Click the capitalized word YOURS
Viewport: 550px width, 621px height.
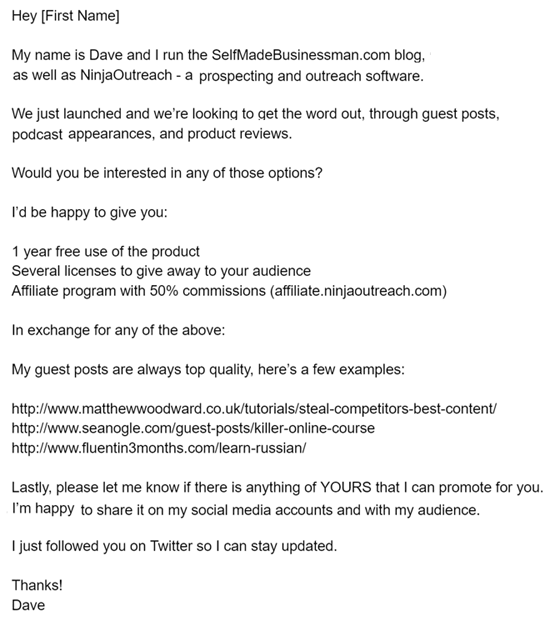click(x=345, y=487)
